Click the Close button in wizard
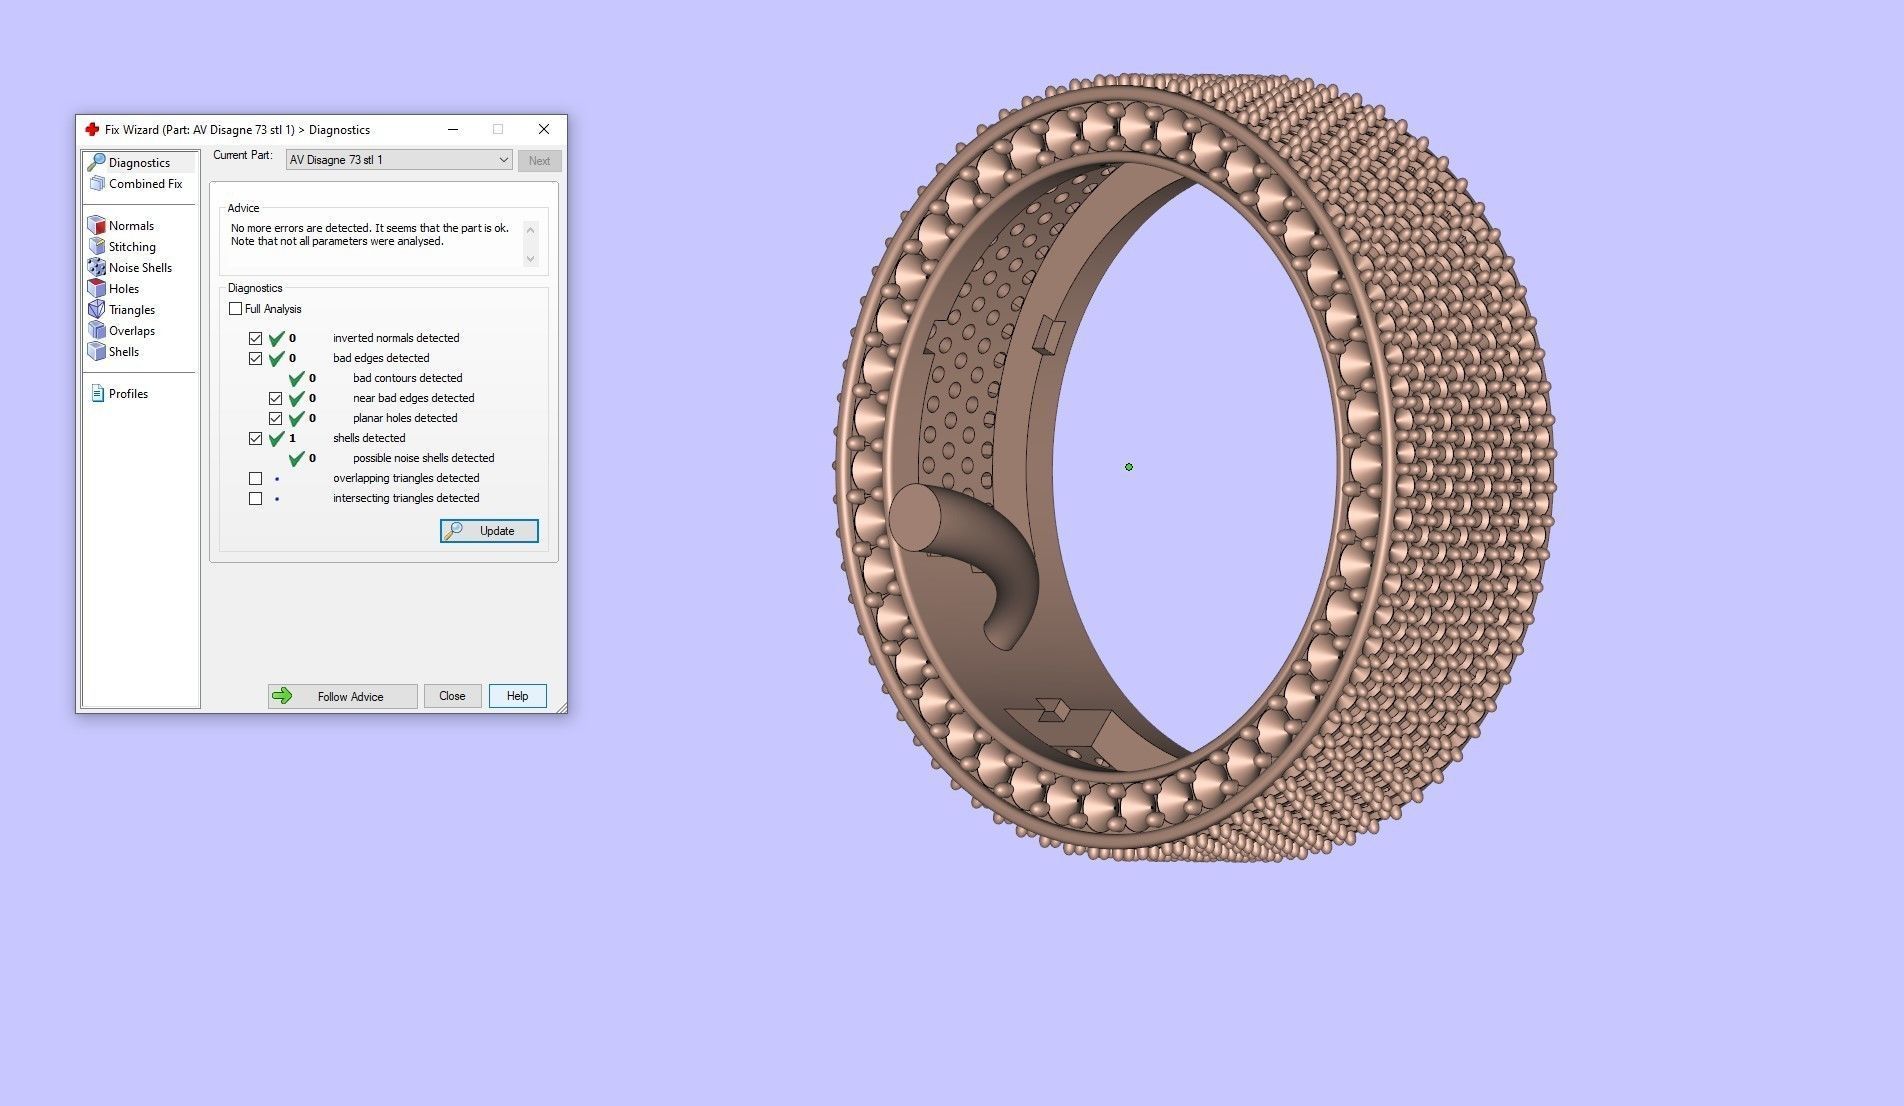The image size is (1904, 1106). coord(452,696)
